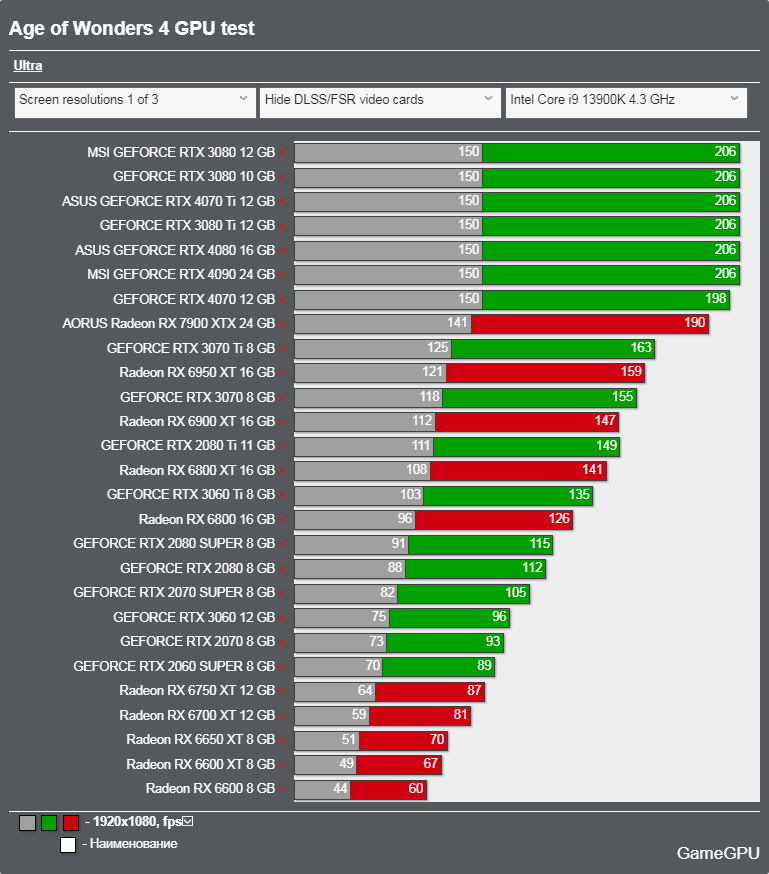This screenshot has height=874, width=769.
Task: Remove GEFORCE RTX 2070 SUPER 8 GB with its X
Action: 283,593
